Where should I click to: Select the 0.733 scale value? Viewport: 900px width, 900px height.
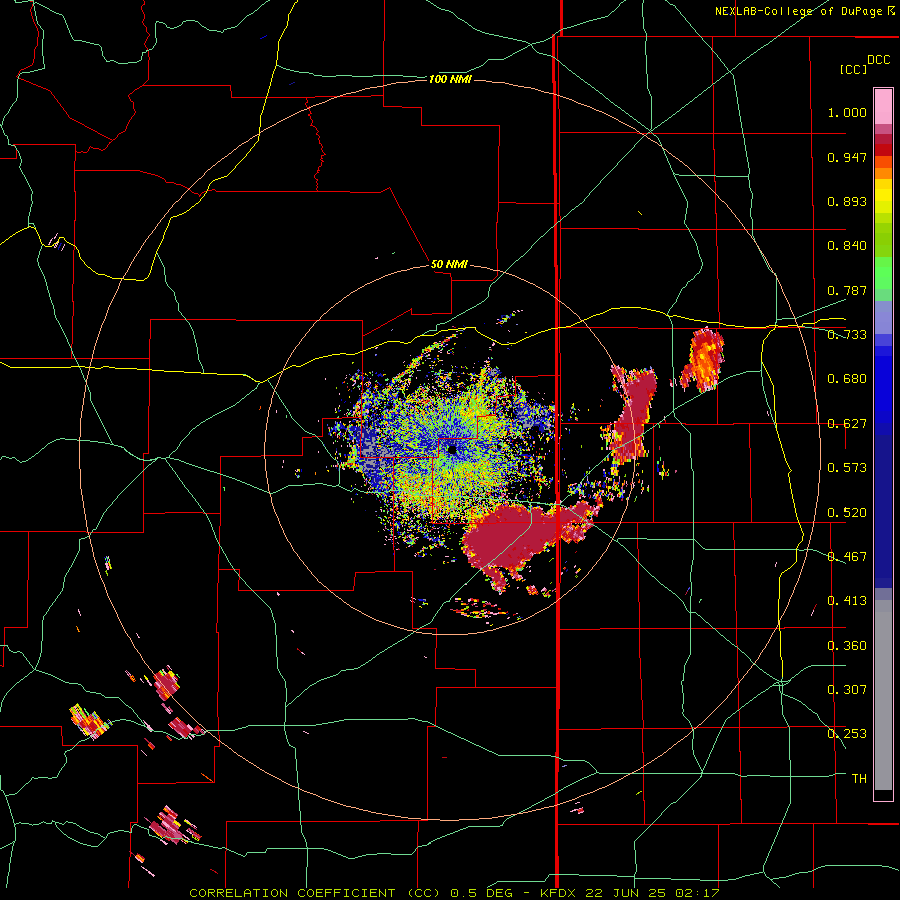tap(847, 335)
